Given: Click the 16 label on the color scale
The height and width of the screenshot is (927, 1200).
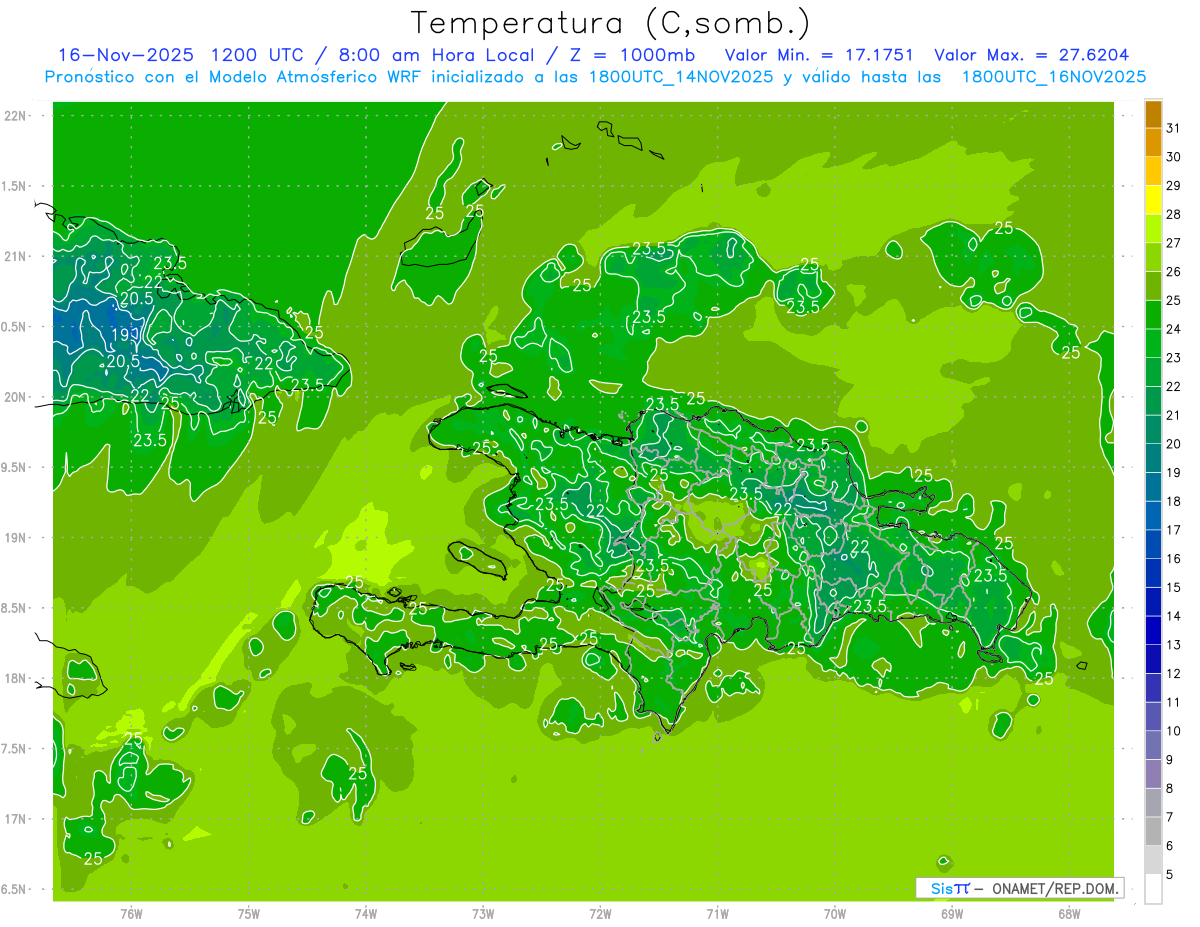Looking at the screenshot, I should pyautogui.click(x=1174, y=559).
